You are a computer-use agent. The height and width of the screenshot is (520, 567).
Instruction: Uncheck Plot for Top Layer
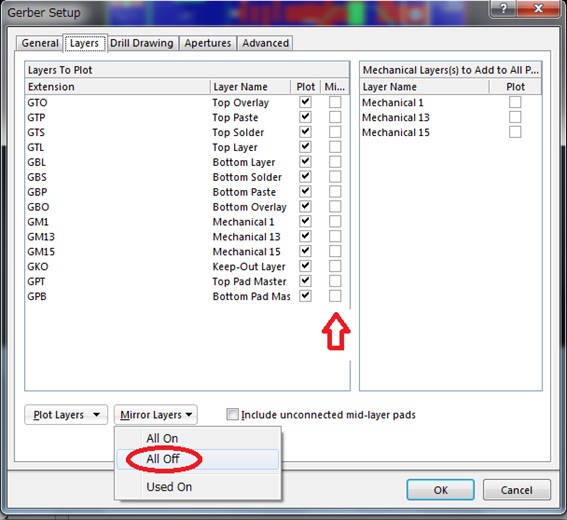pyautogui.click(x=305, y=147)
